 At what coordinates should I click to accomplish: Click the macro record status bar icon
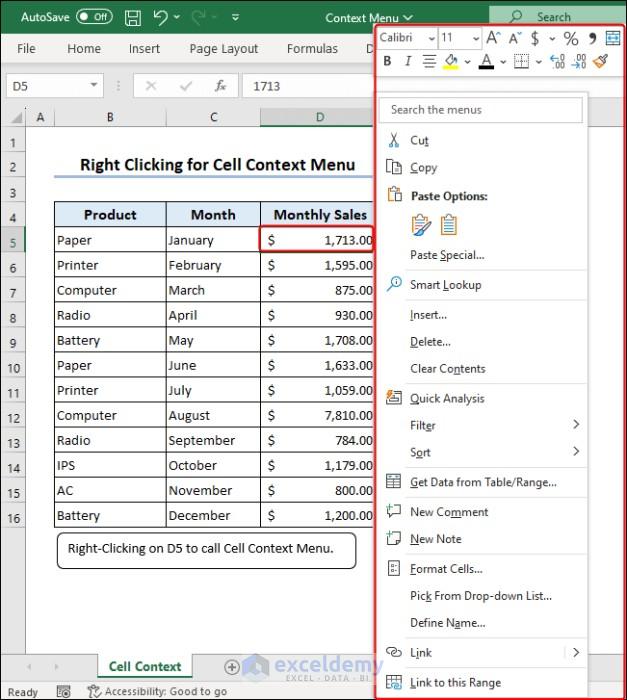pyautogui.click(x=63, y=692)
